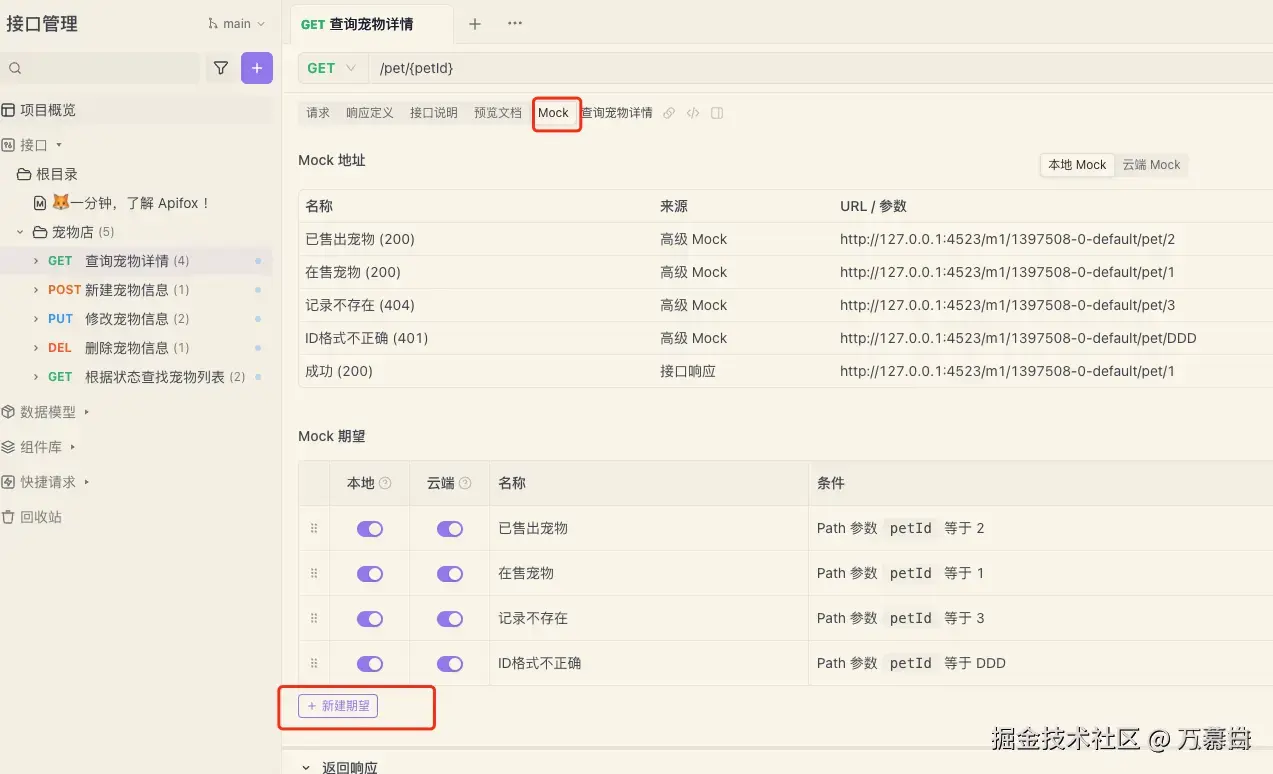Image resolution: width=1273 pixels, height=774 pixels.
Task: Open POST 新建宠物信息 endpoint
Action: coord(136,290)
